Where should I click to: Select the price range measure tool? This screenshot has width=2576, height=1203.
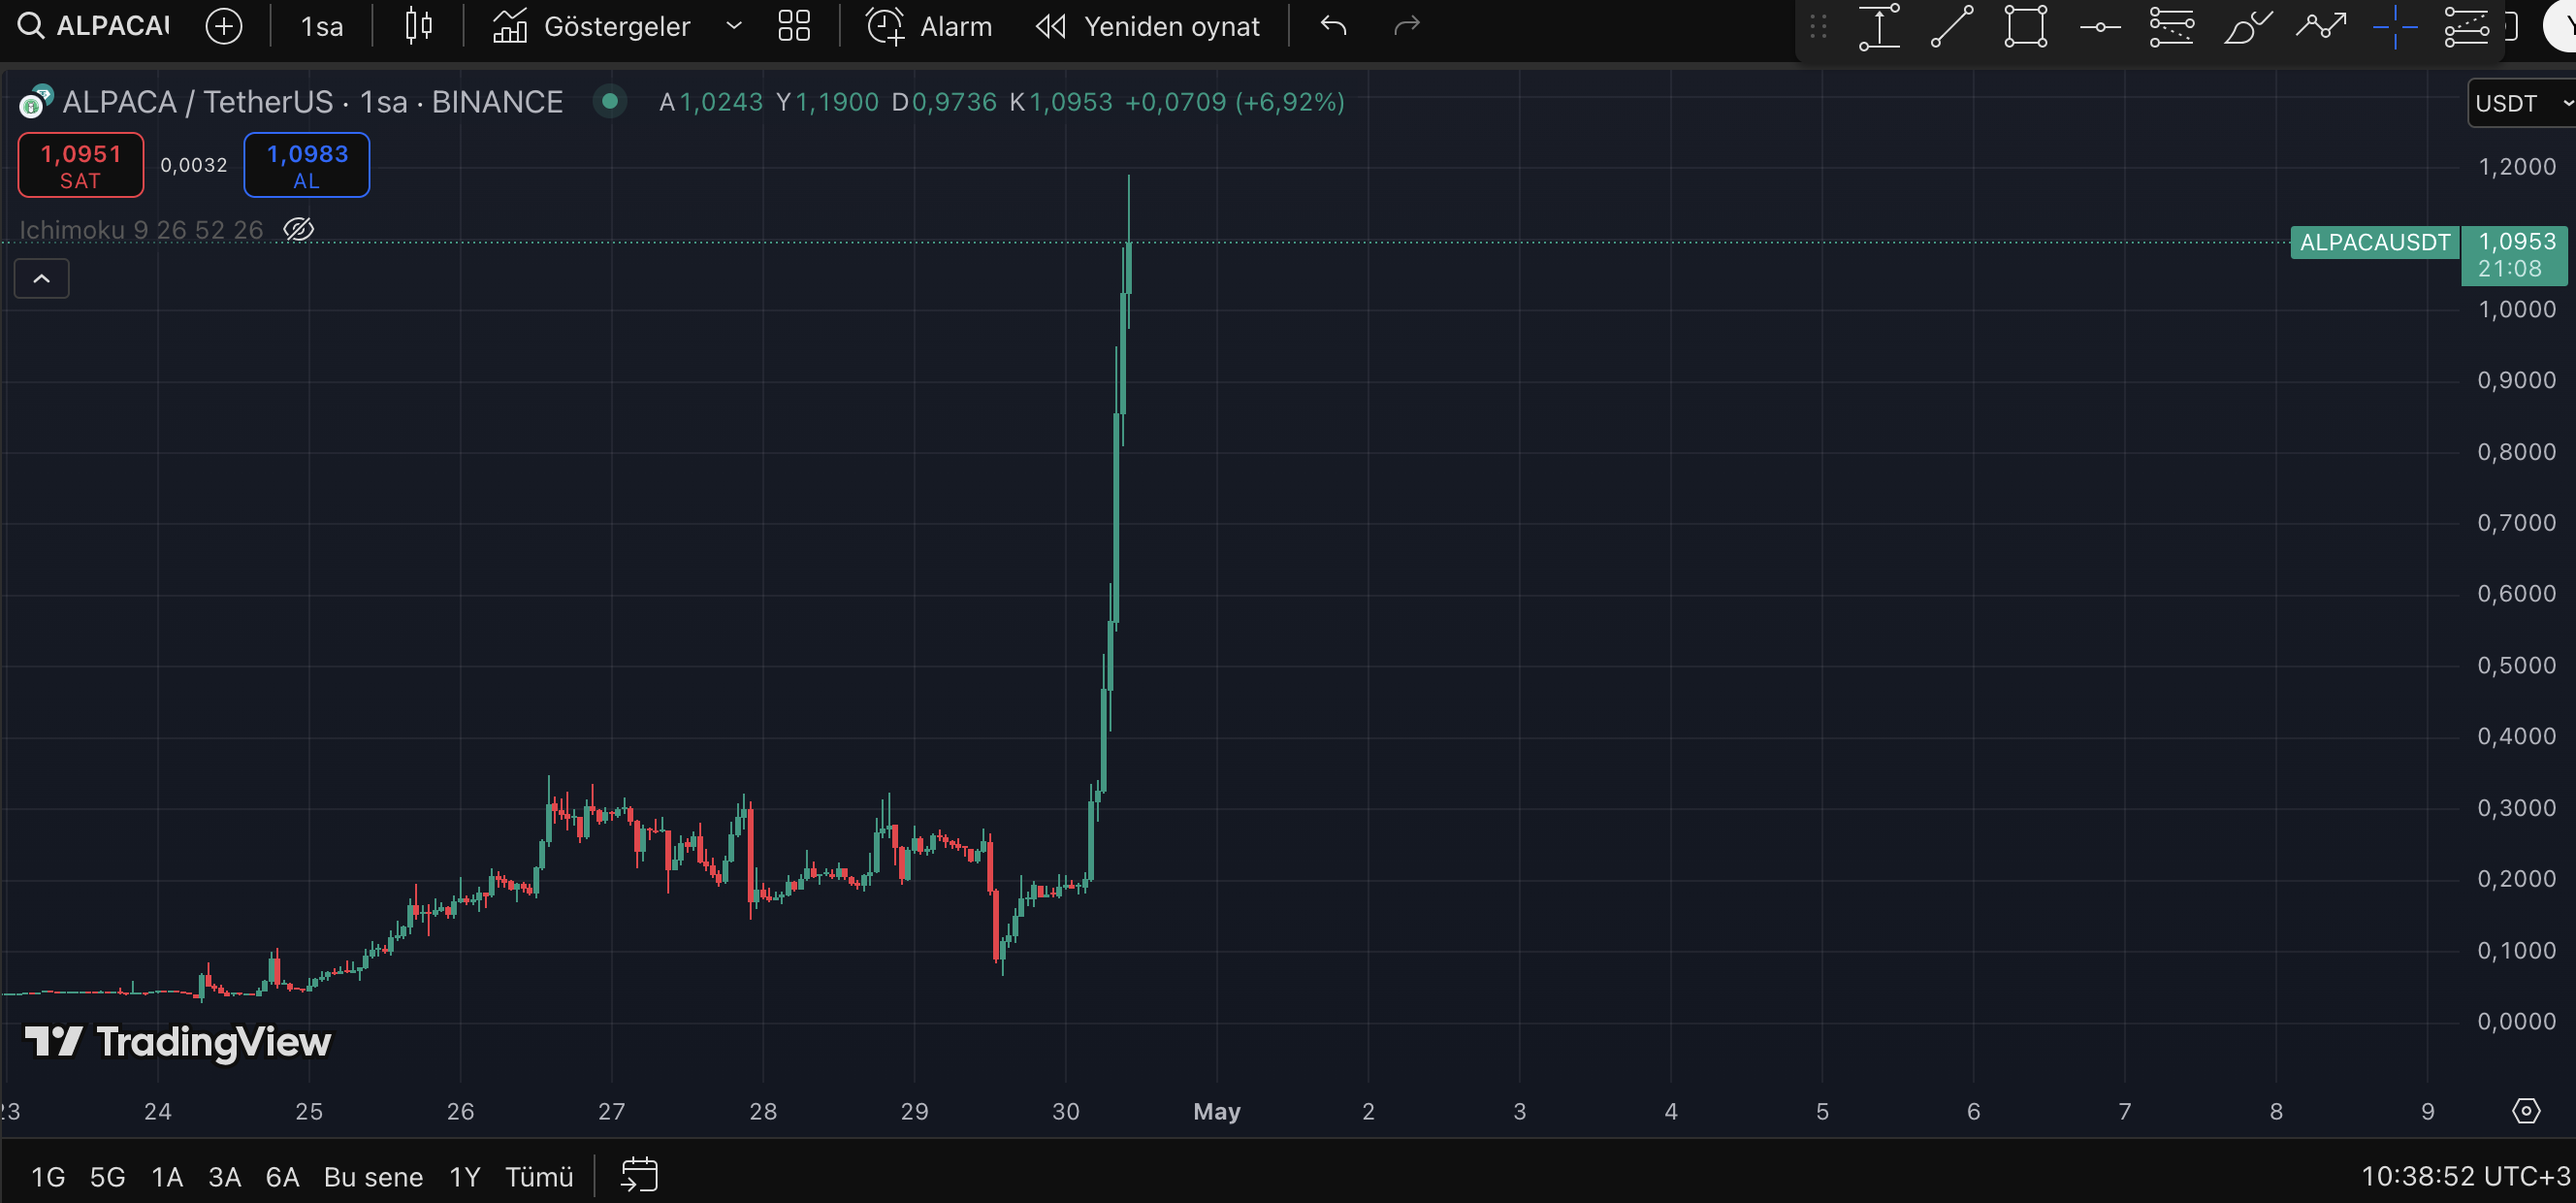click(1880, 27)
